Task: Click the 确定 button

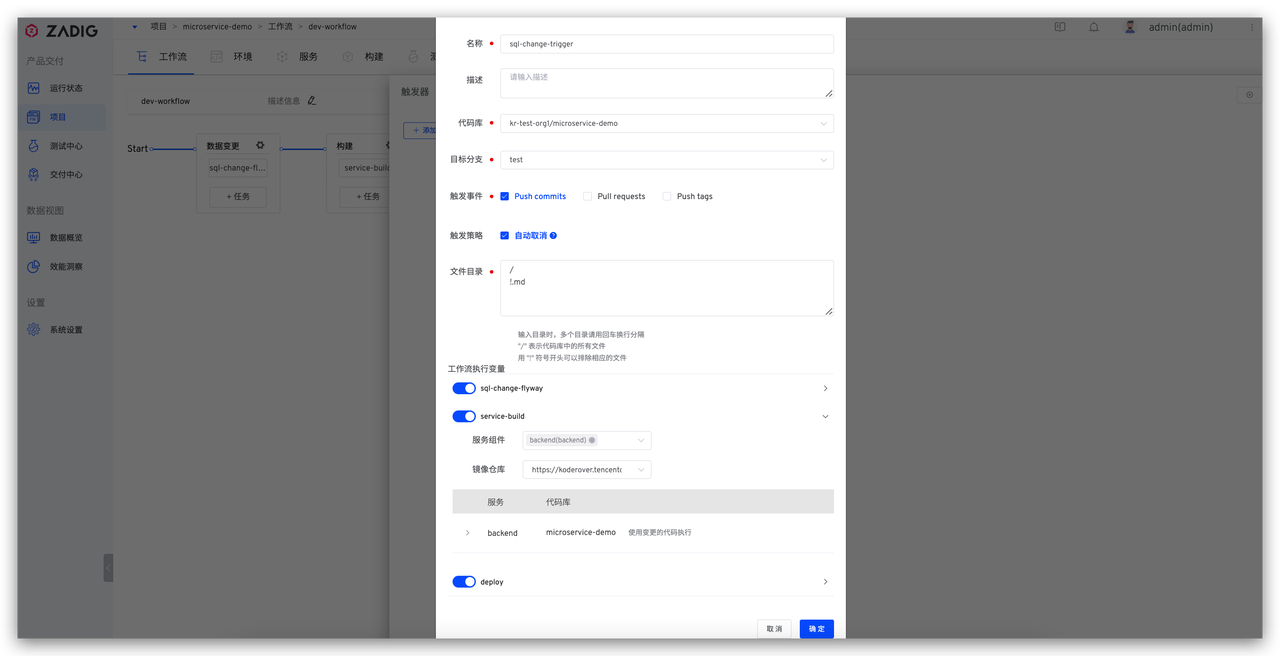Action: point(817,629)
